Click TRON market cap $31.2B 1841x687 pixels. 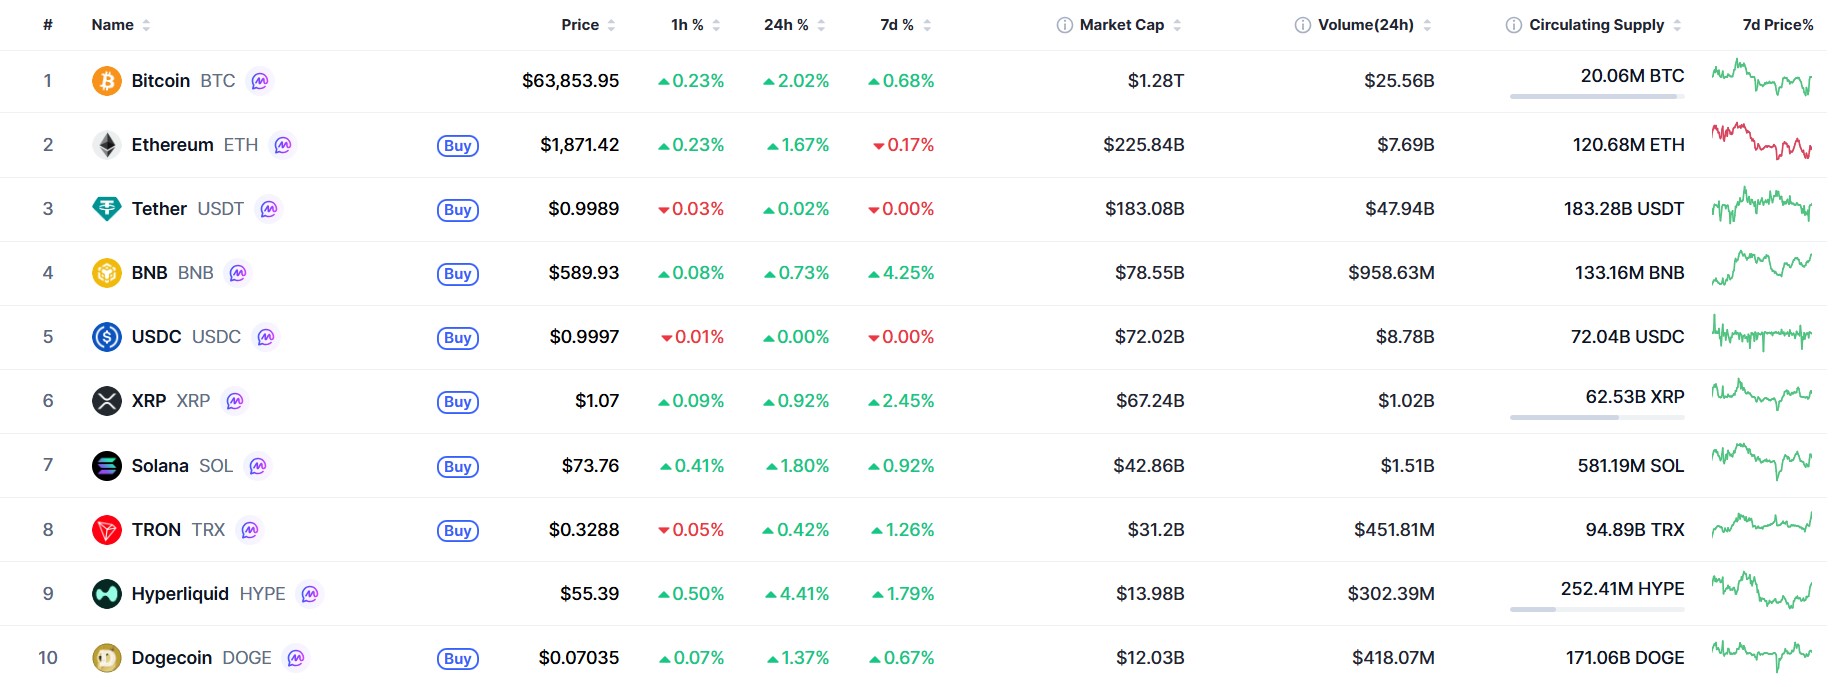(1156, 530)
